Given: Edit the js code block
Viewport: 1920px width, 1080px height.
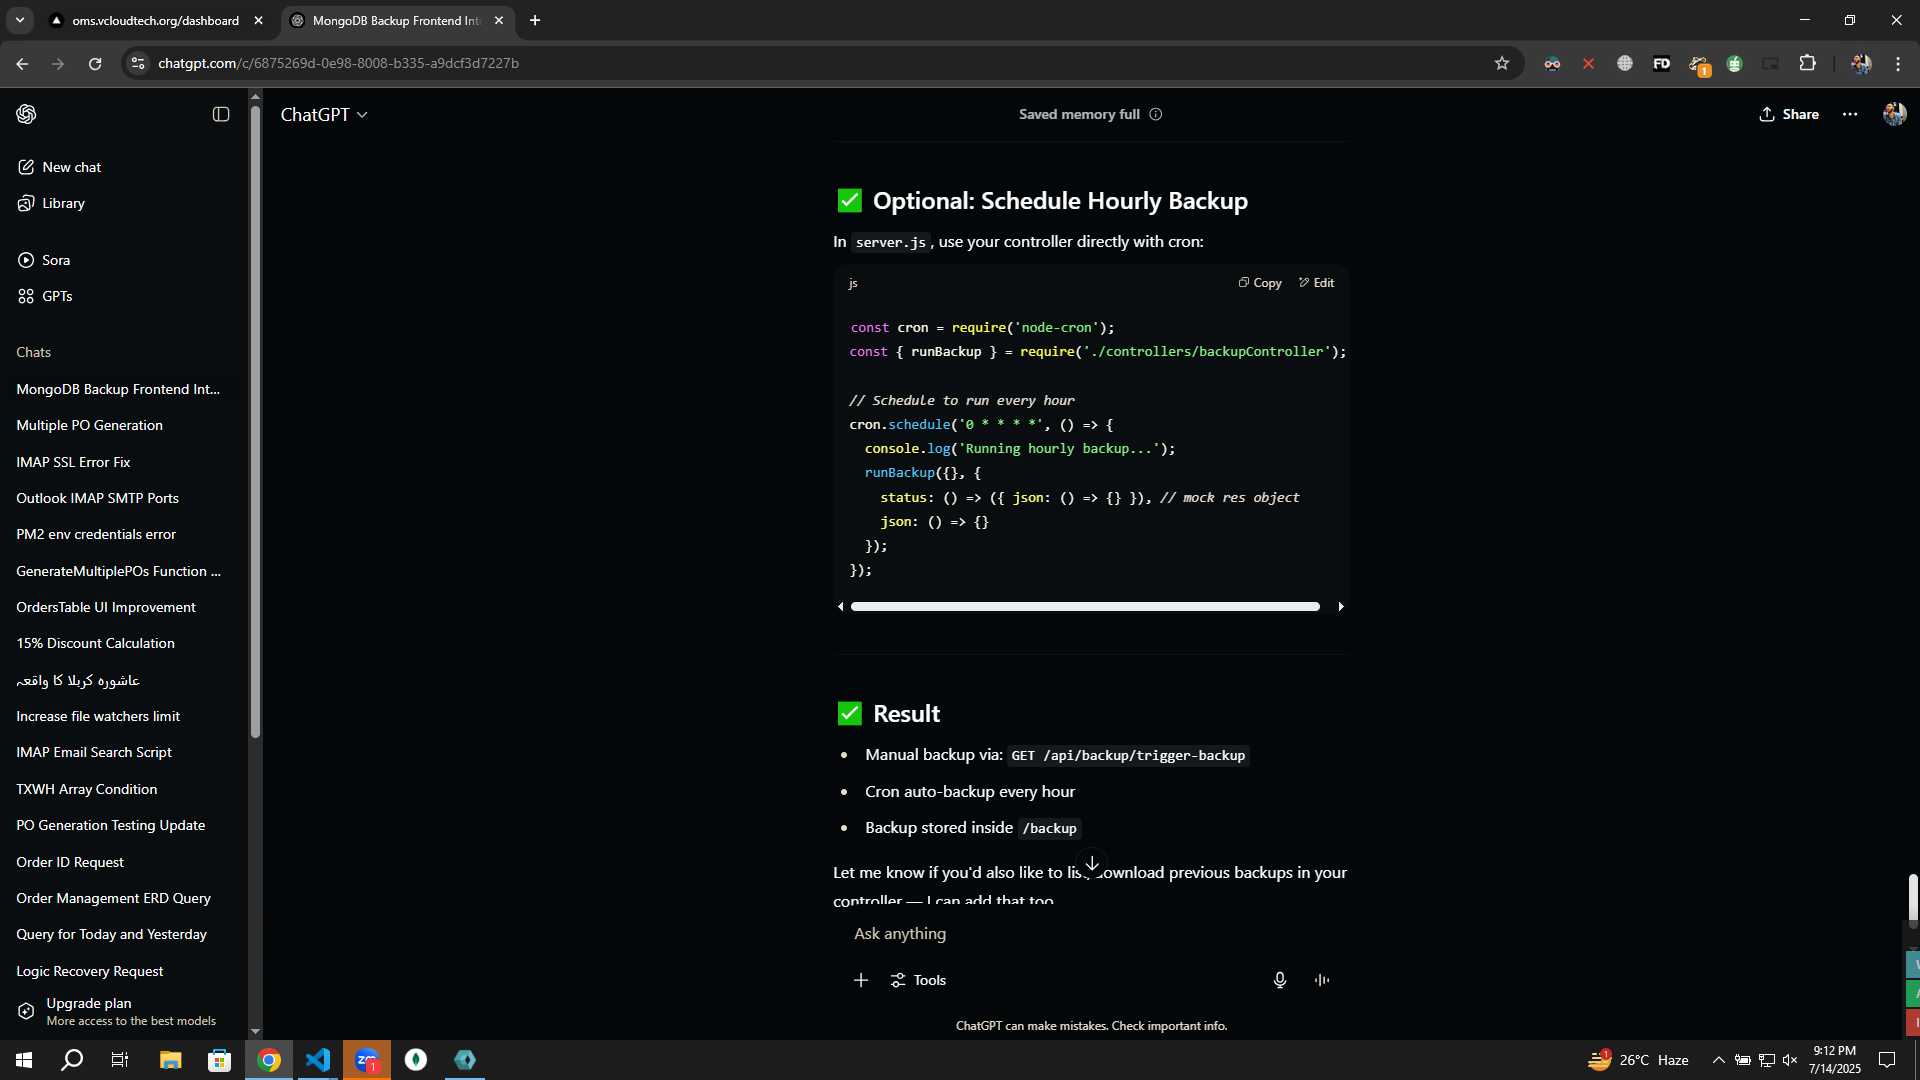Looking at the screenshot, I should [x=1316, y=283].
